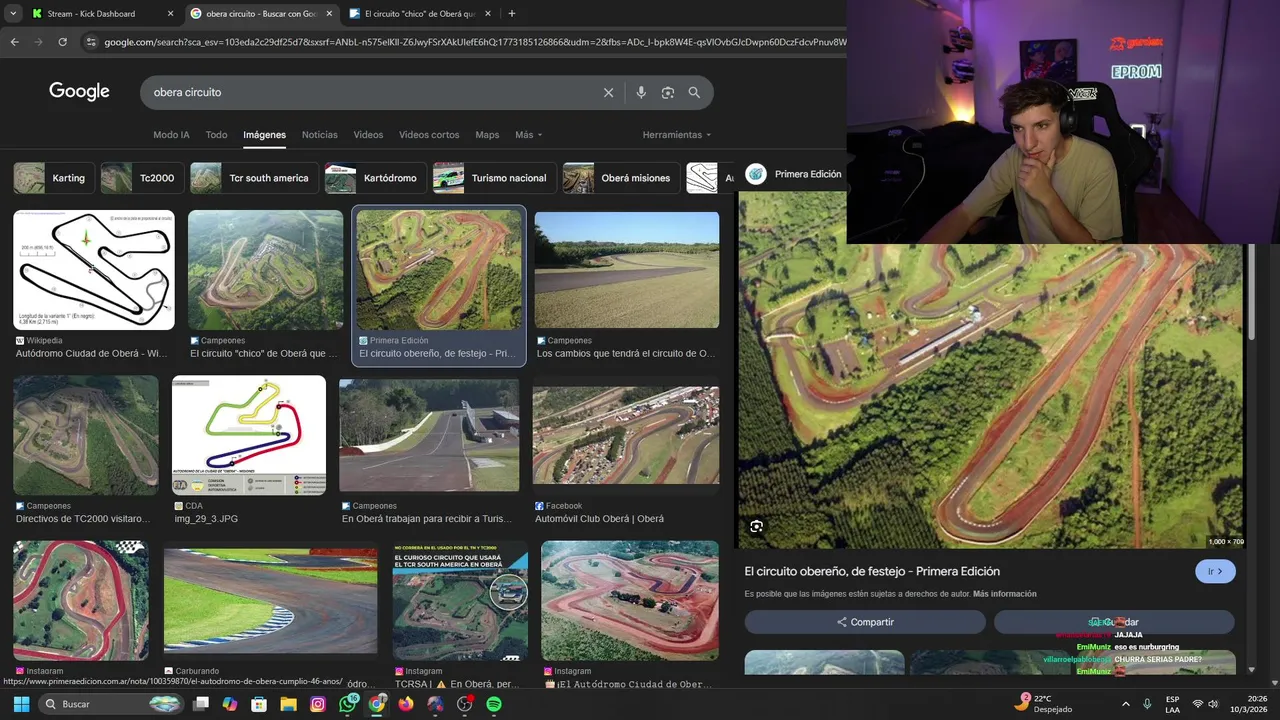1280x720 pixels.
Task: Open Facebook Automóvil Club Oberá image
Action: 626,436
